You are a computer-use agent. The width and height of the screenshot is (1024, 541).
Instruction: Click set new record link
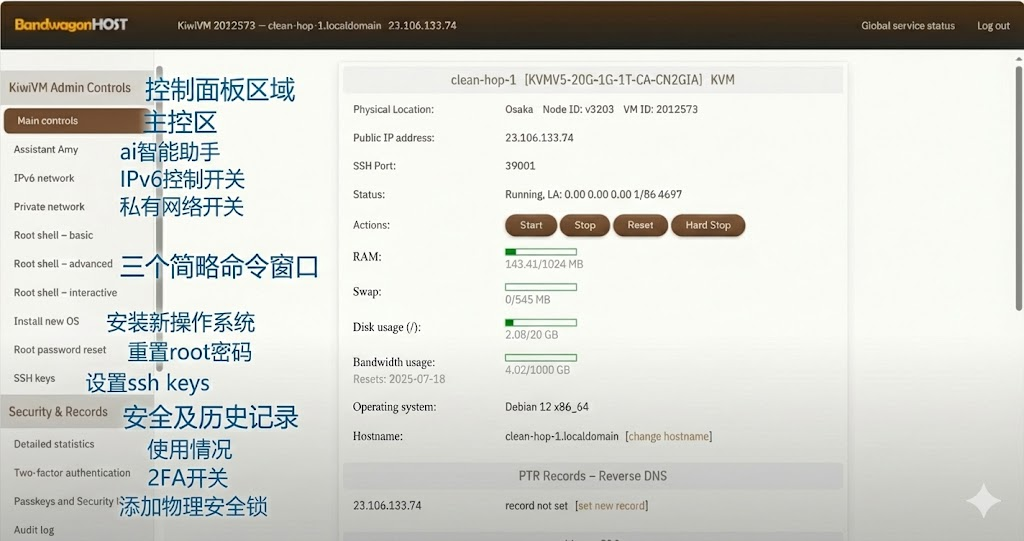point(611,506)
